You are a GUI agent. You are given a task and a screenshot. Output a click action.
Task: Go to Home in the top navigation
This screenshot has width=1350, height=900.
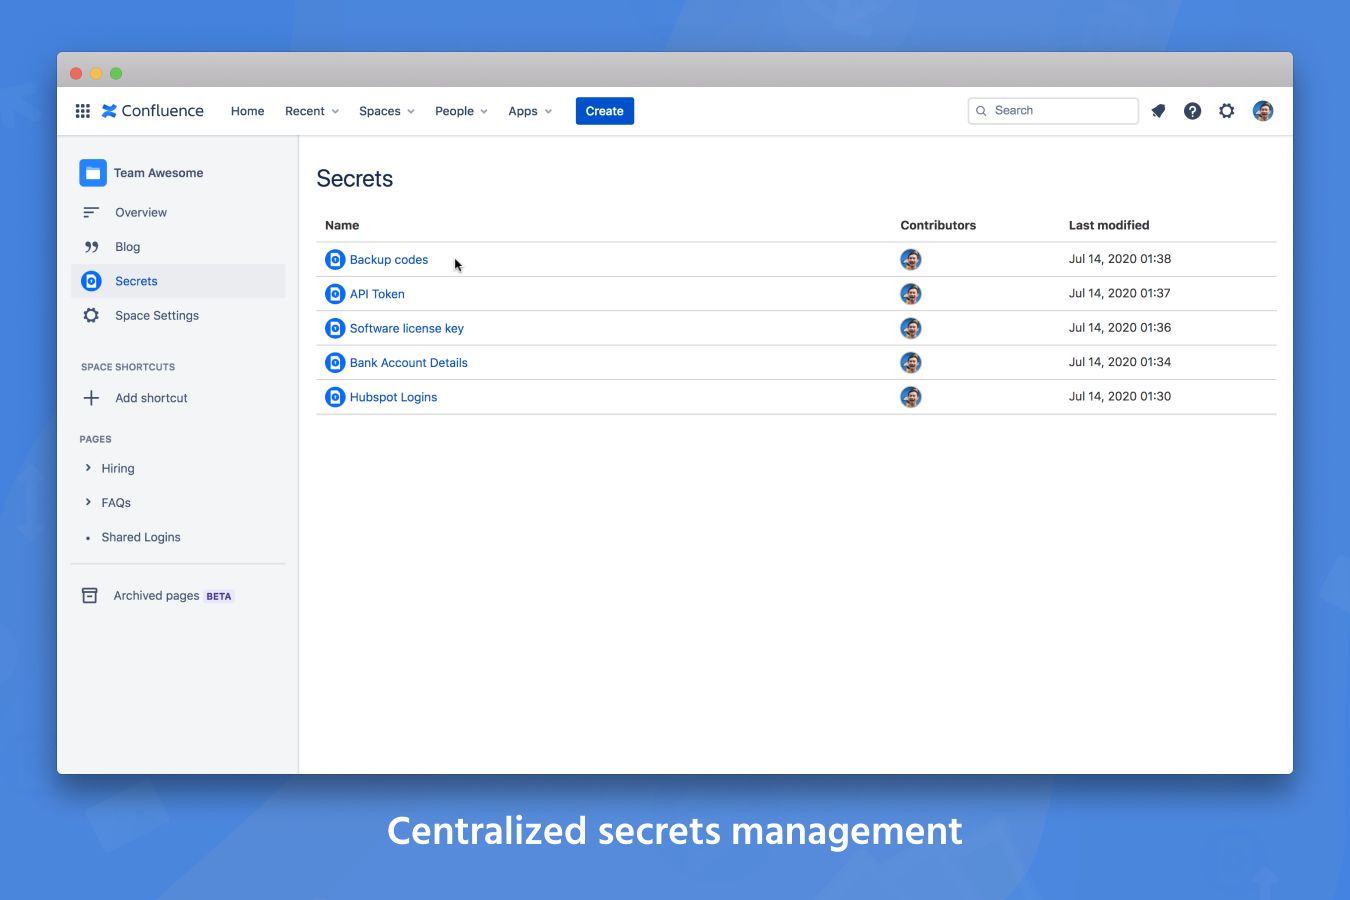247,111
